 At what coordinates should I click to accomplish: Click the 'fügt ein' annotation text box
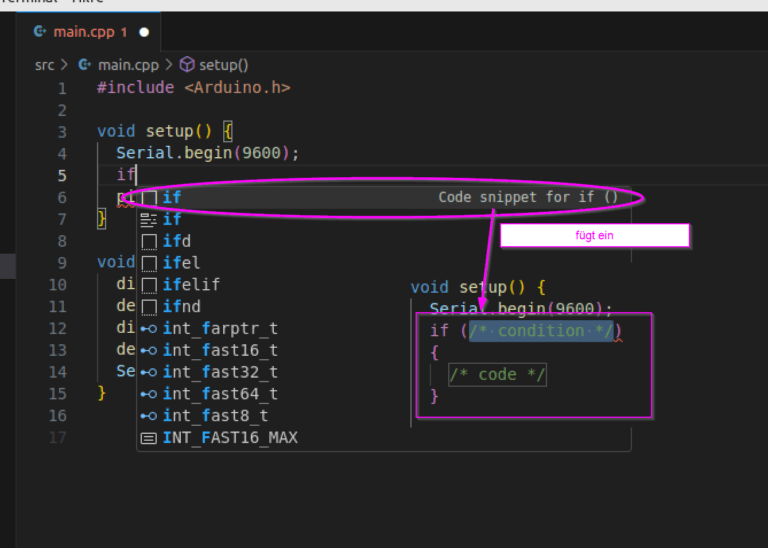tap(594, 235)
